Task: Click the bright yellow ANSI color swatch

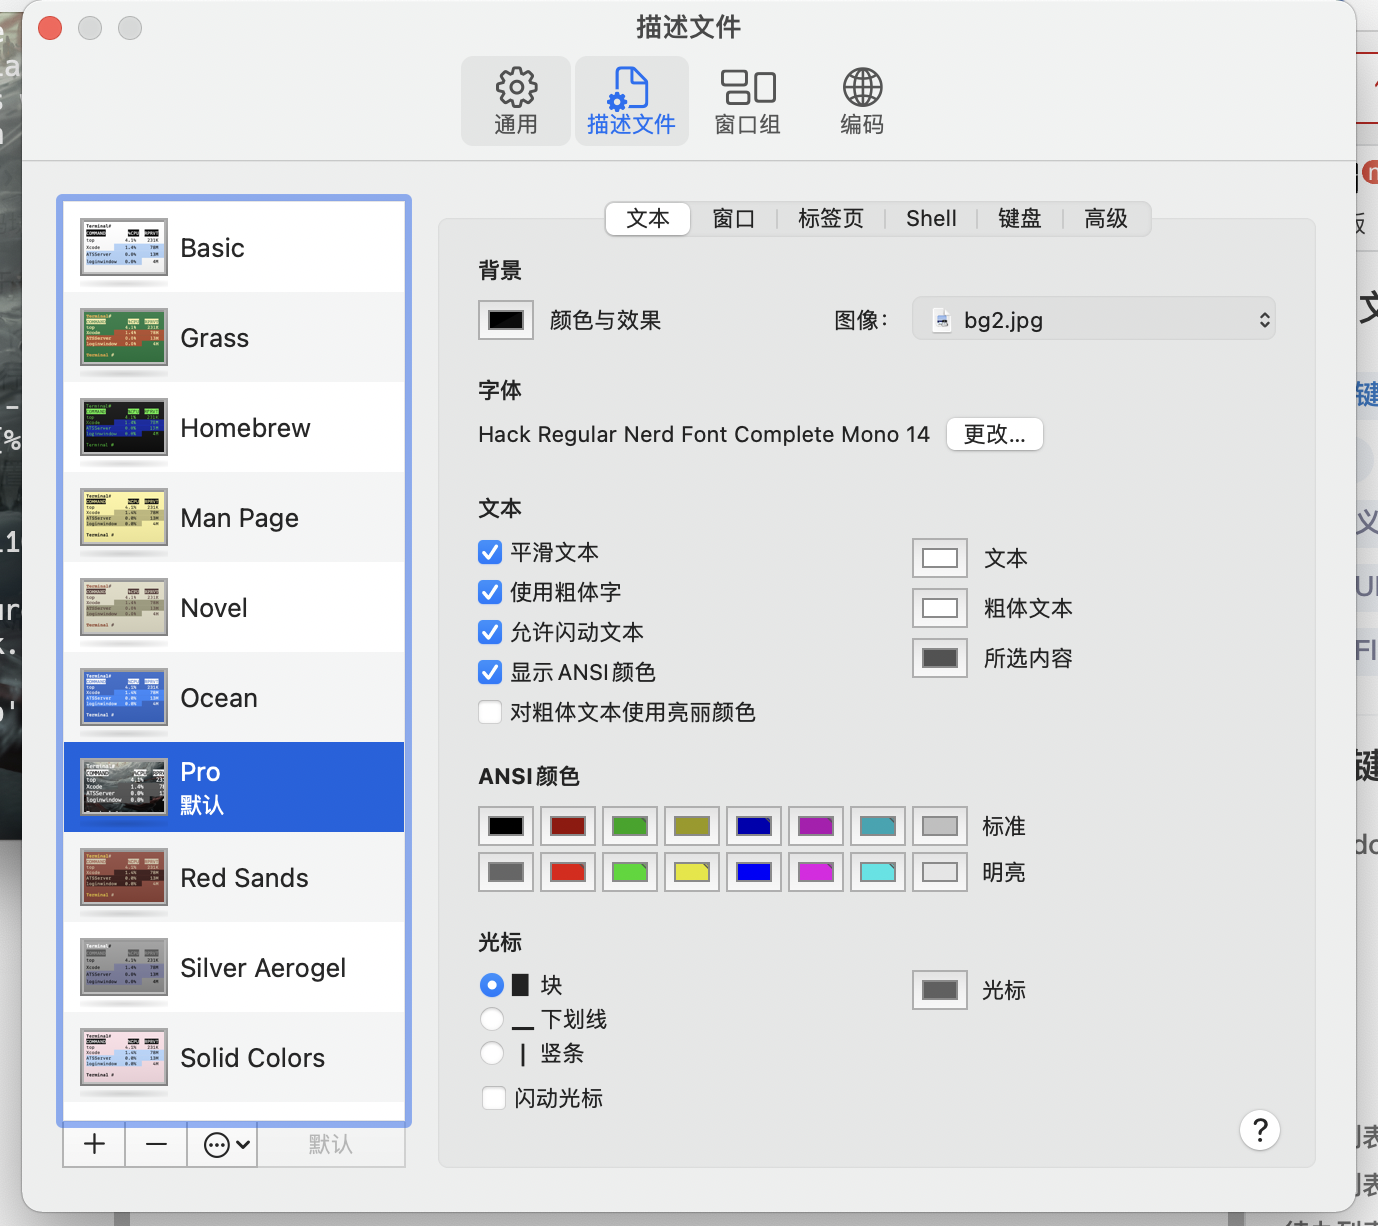Action: (691, 871)
